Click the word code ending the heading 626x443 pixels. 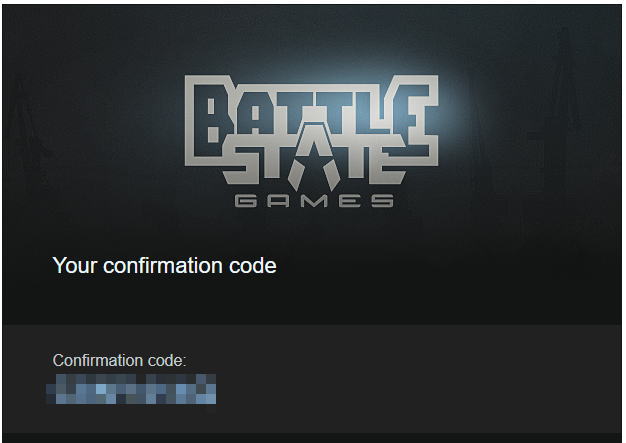(253, 266)
